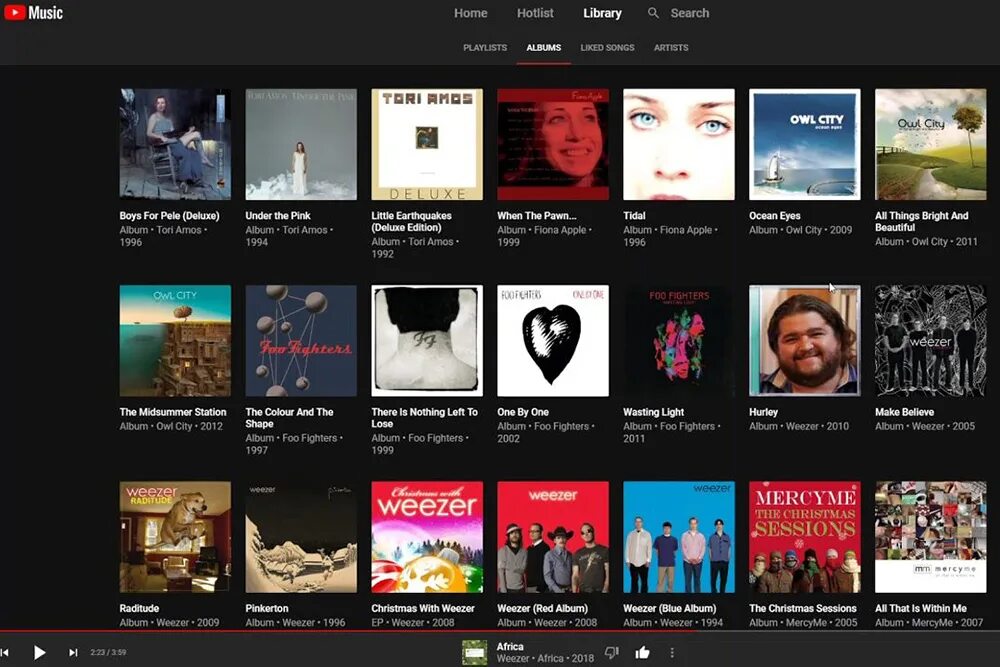
Task: Like the song Africa
Action: click(642, 652)
